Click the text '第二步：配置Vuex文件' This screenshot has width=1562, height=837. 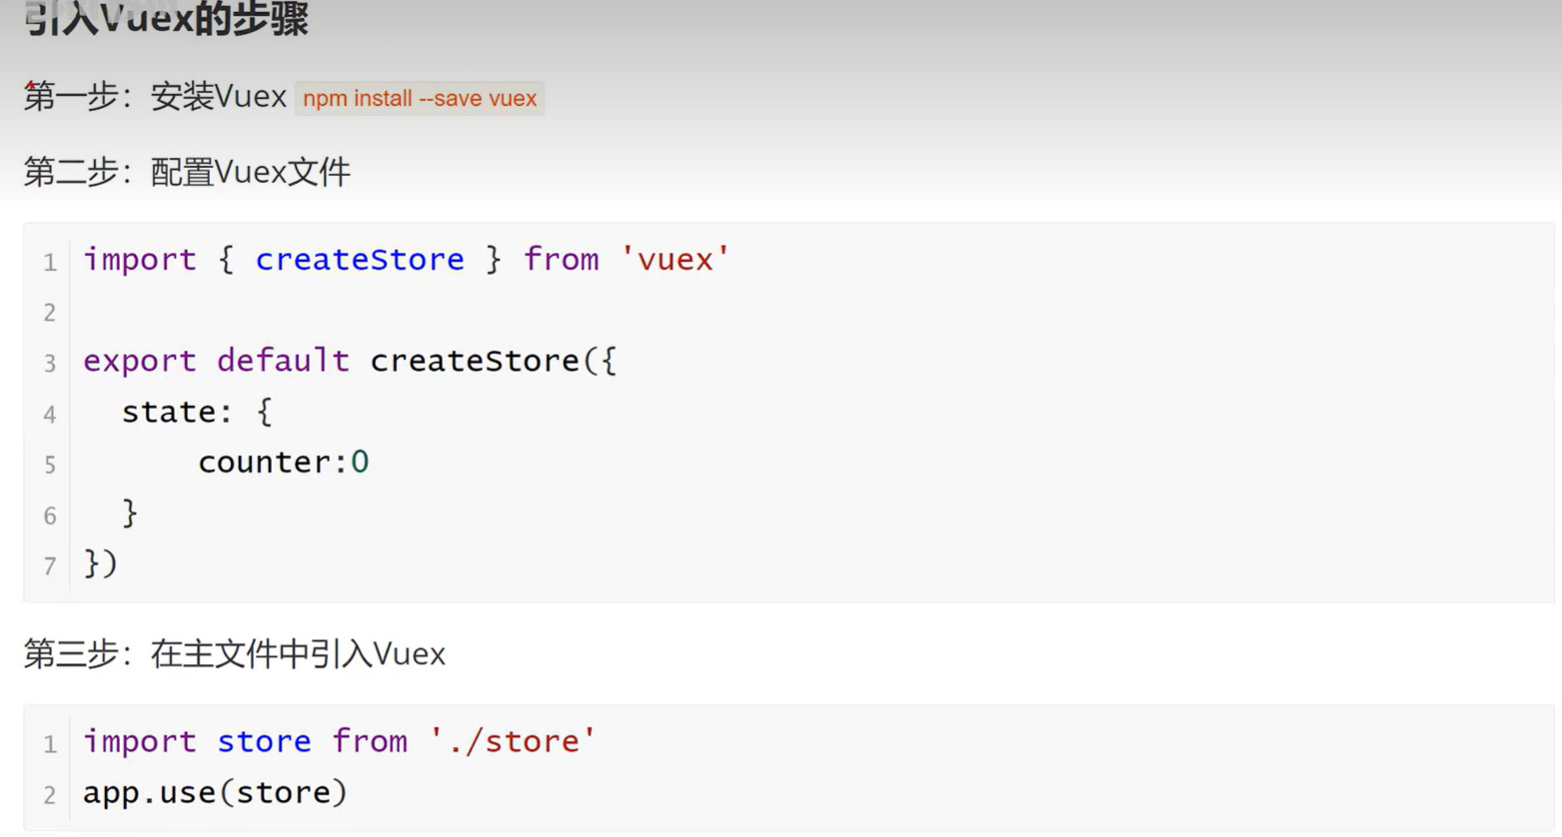point(187,172)
